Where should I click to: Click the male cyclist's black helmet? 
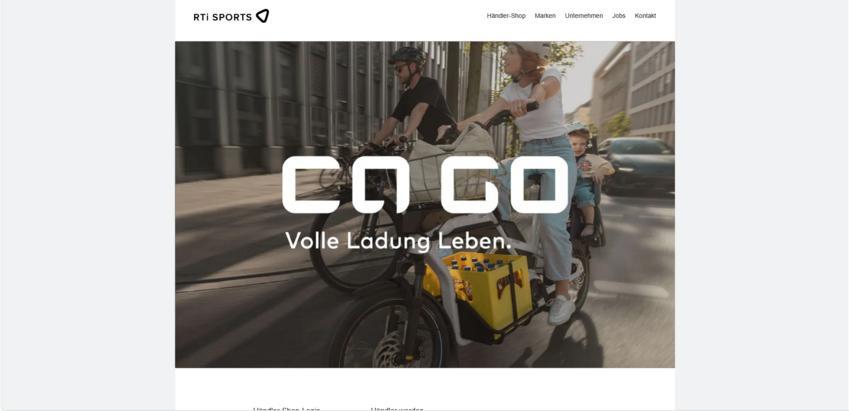click(407, 55)
